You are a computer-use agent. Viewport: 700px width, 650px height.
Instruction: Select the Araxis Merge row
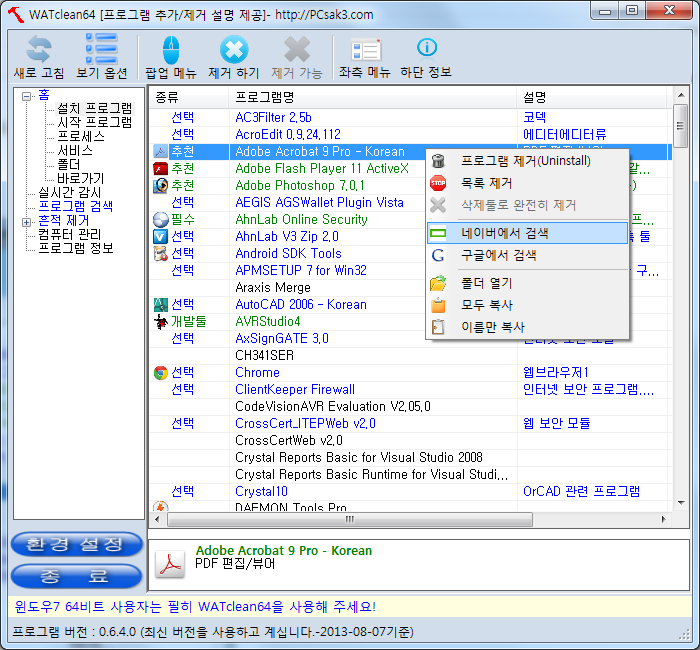pyautogui.click(x=288, y=288)
